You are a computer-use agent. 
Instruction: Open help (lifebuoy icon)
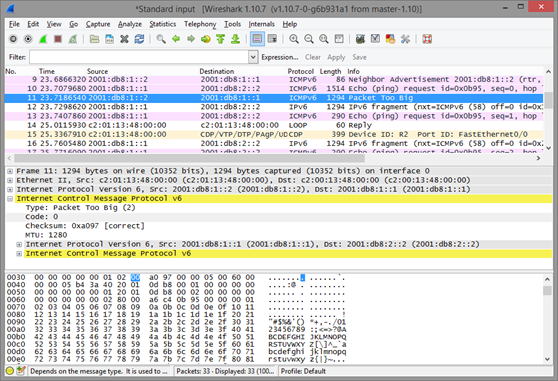[x=427, y=39]
